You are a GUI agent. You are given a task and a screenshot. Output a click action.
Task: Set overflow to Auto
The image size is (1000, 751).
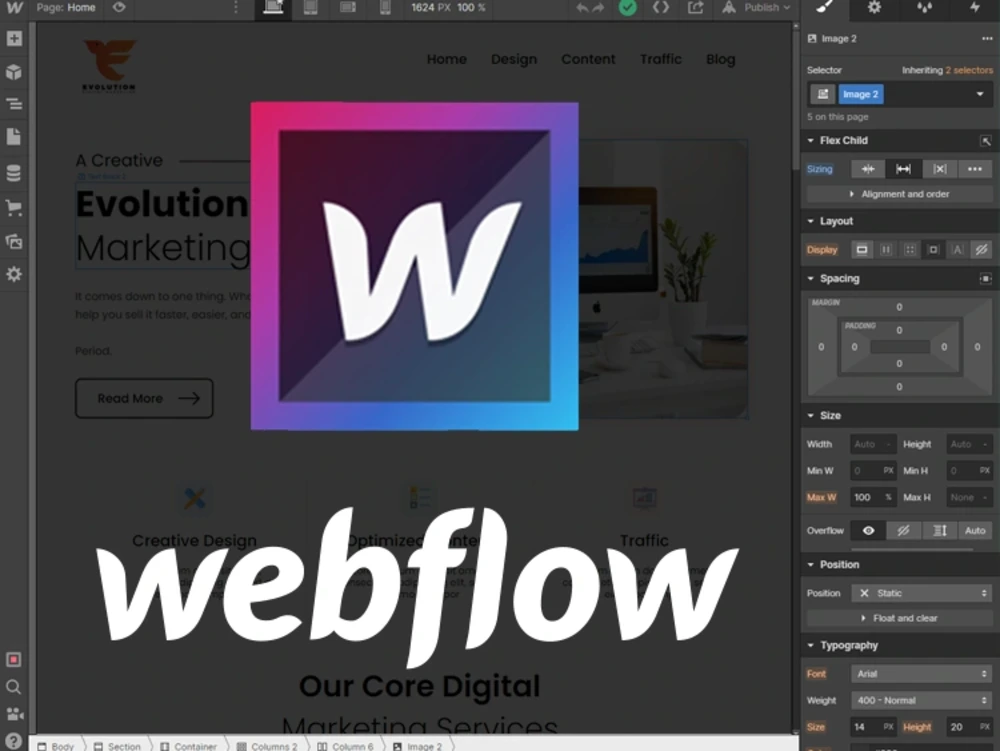[x=974, y=530]
